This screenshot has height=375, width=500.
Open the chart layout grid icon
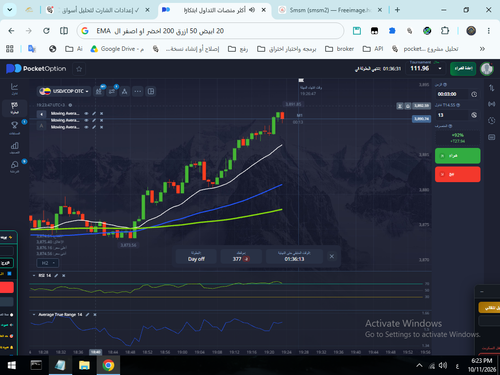pyautogui.click(x=151, y=91)
